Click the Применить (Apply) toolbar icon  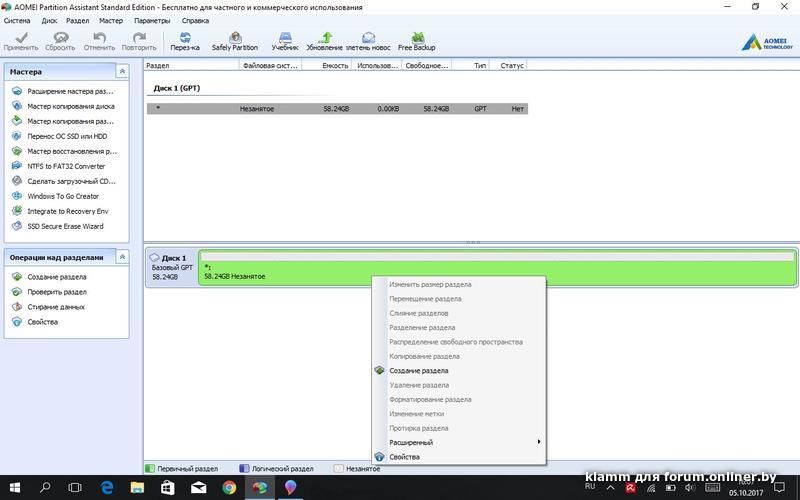(20, 40)
